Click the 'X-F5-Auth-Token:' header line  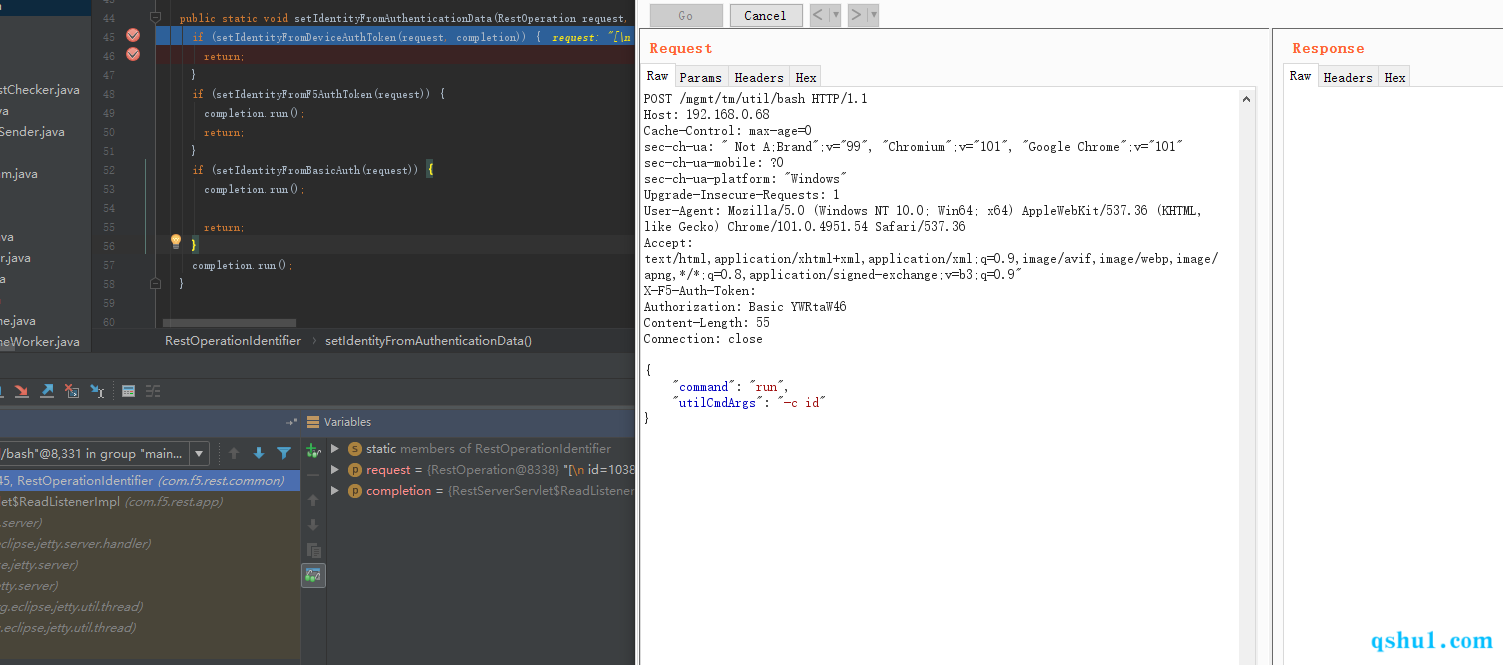(700, 291)
